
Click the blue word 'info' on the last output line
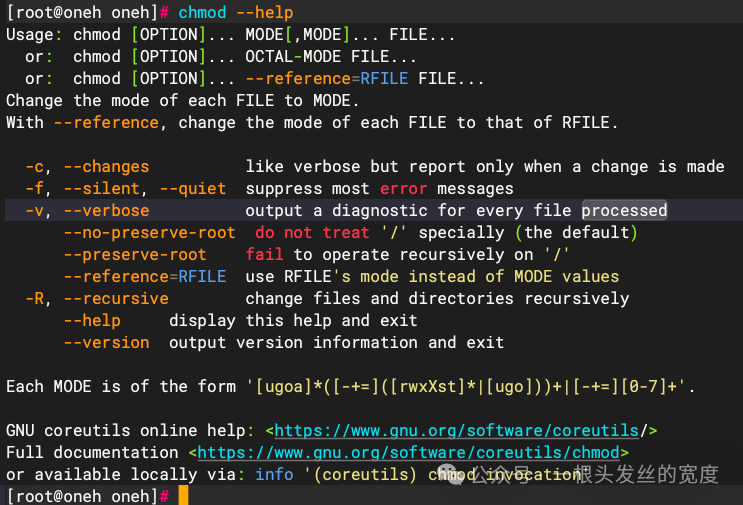tap(274, 474)
